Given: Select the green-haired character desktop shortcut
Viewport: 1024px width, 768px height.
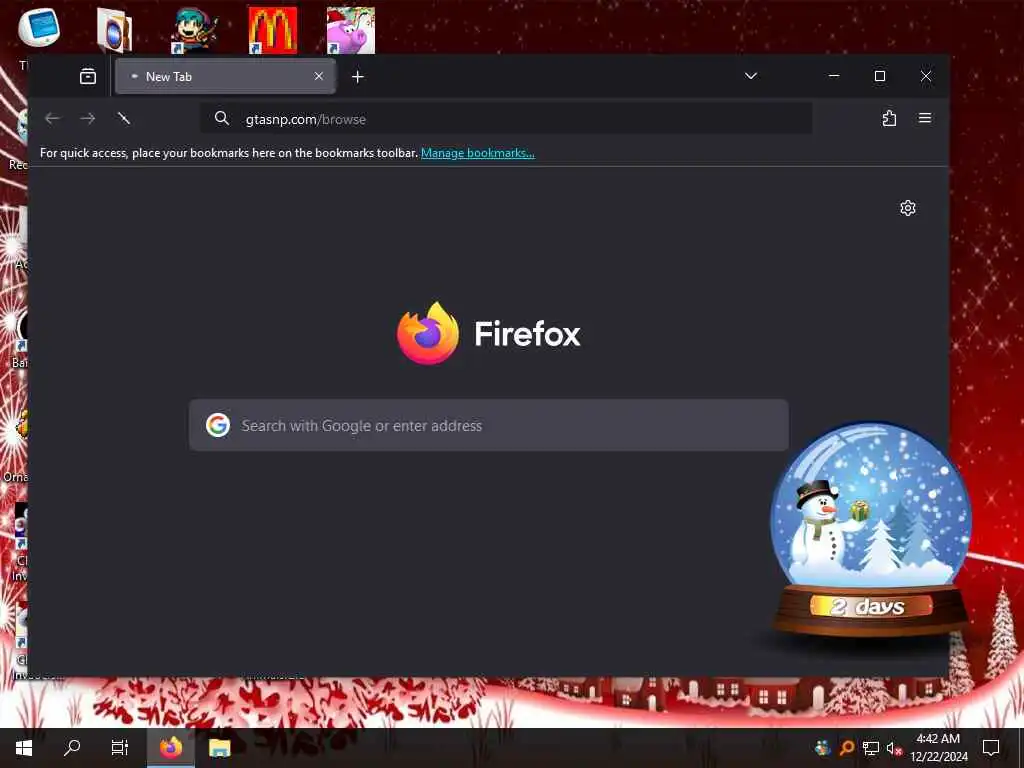Looking at the screenshot, I should point(195,30).
